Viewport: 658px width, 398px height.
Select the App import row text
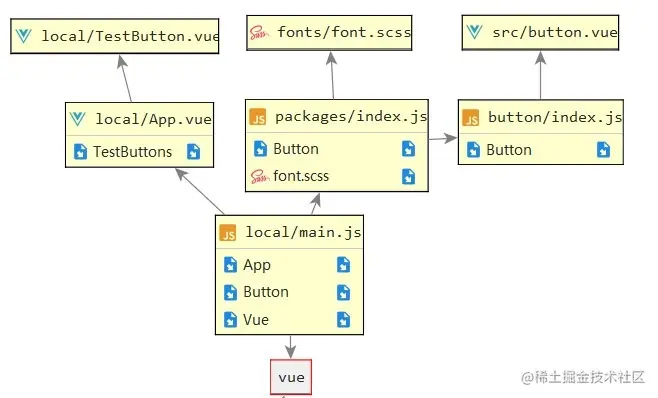[257, 265]
